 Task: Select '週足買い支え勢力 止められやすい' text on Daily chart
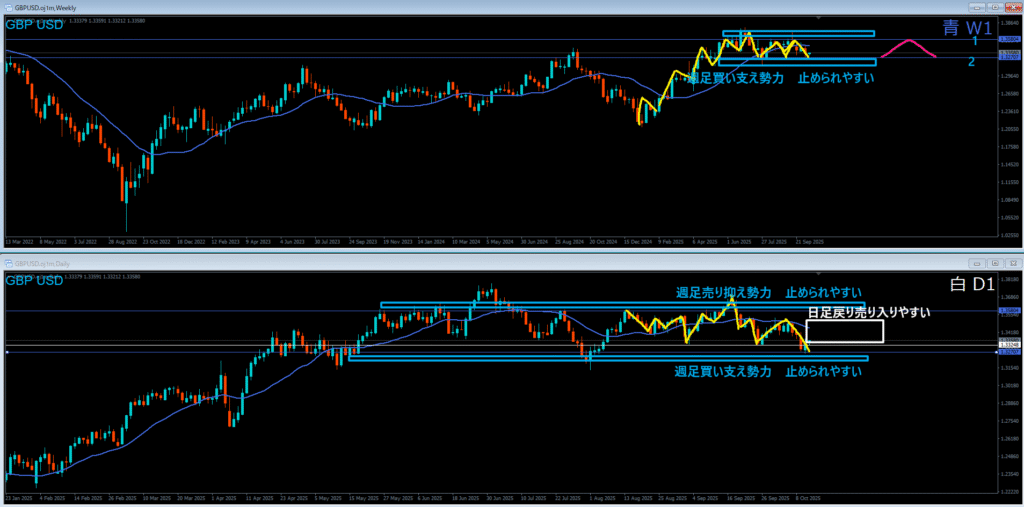[x=768, y=372]
